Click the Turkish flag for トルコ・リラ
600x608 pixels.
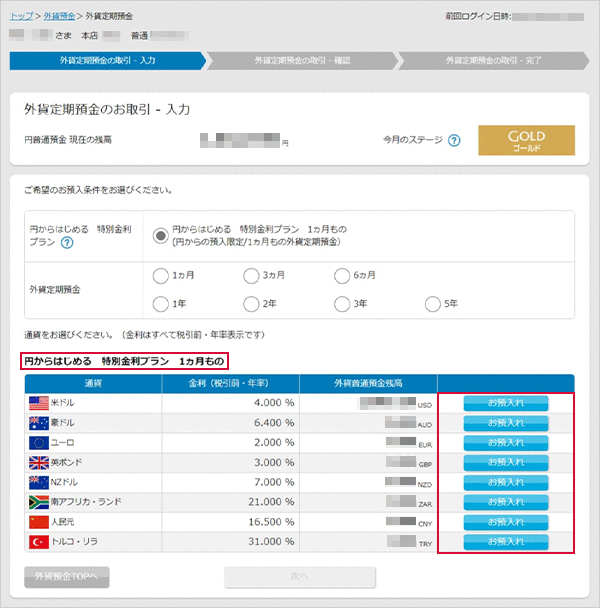(39, 541)
